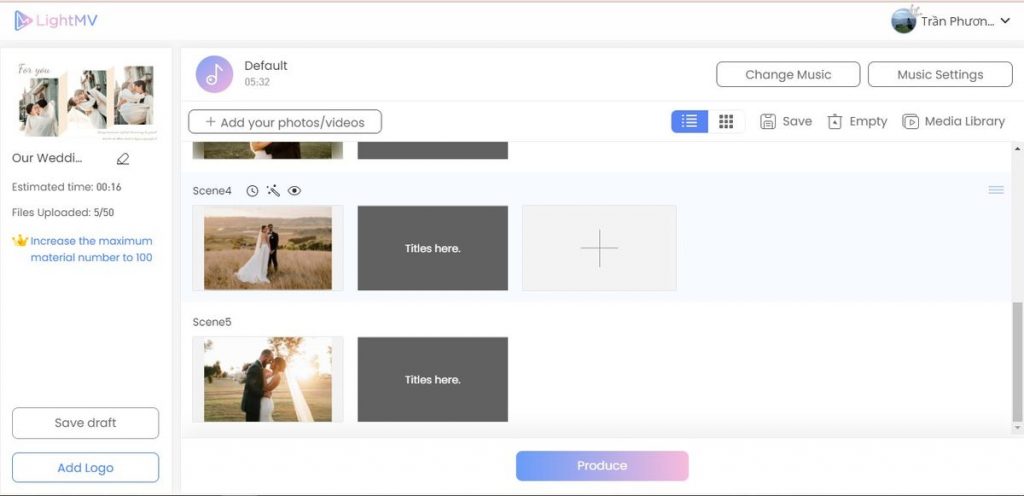1024x496 pixels.
Task: Save the project using the Save icon
Action: [x=786, y=121]
